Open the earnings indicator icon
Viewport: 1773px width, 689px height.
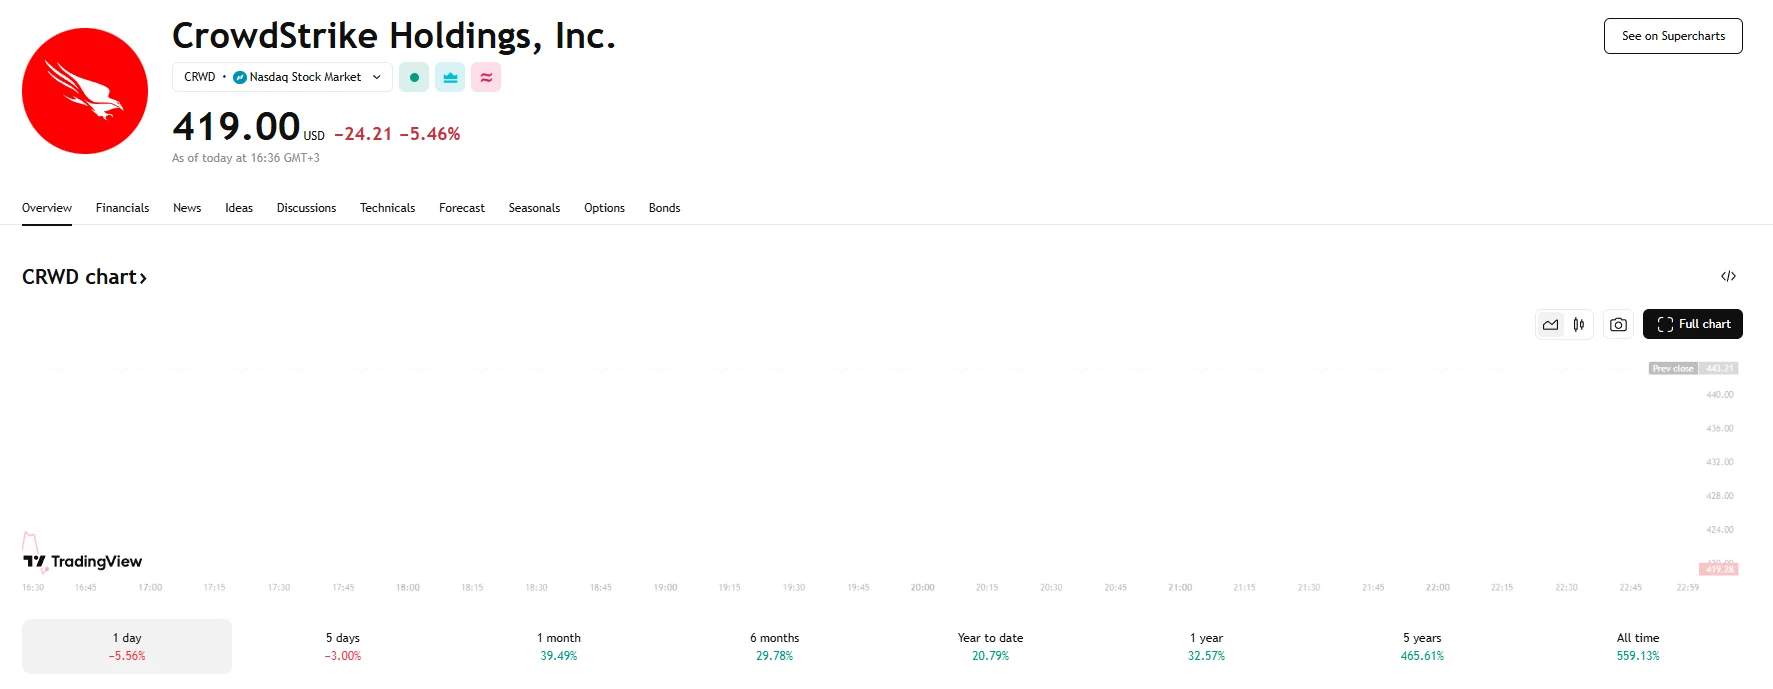coord(449,76)
